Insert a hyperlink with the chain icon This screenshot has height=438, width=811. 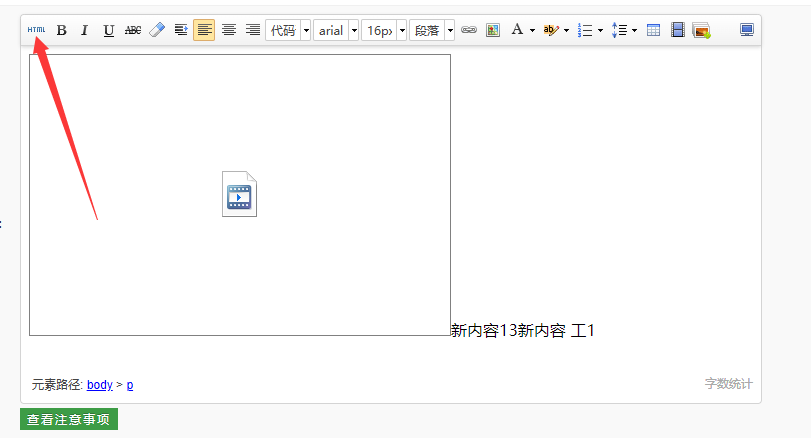[469, 30]
